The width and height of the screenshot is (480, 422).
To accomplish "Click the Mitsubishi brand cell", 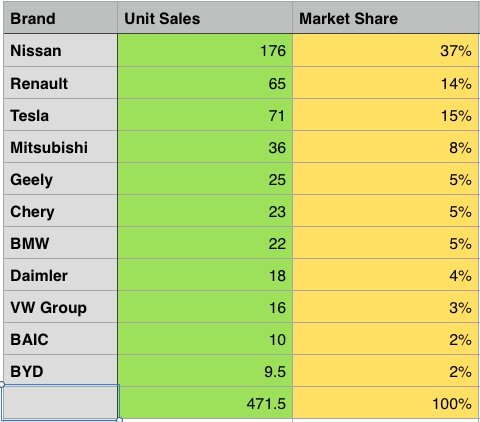I will (60, 147).
